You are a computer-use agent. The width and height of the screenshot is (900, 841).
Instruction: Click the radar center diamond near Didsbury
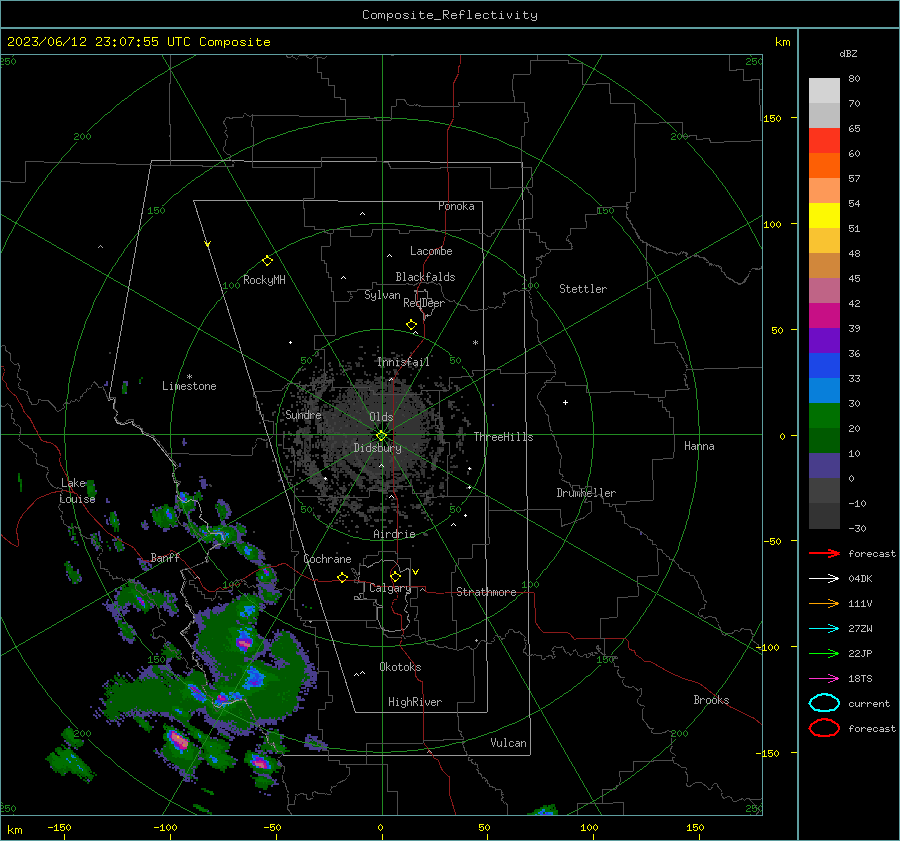click(381, 436)
